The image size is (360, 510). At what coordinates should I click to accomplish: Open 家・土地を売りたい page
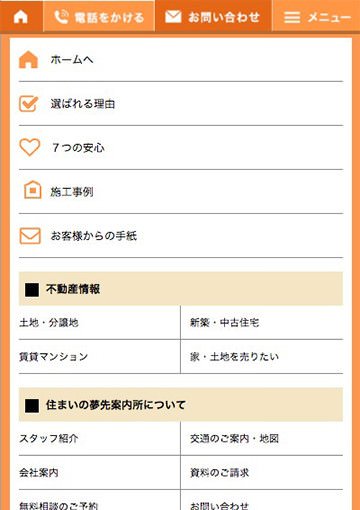(x=234, y=357)
